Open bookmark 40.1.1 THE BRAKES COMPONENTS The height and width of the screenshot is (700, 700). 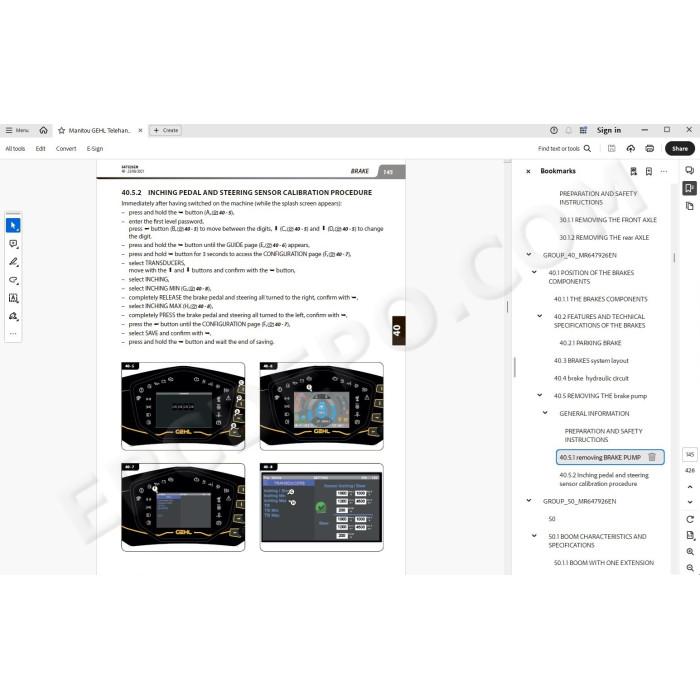[600, 299]
